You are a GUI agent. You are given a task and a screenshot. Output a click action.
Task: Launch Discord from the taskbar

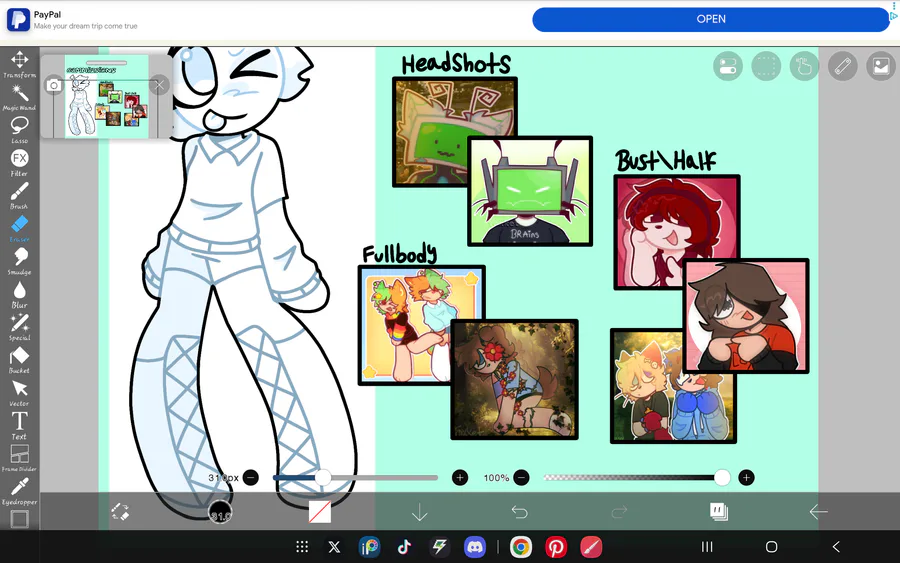(x=475, y=547)
